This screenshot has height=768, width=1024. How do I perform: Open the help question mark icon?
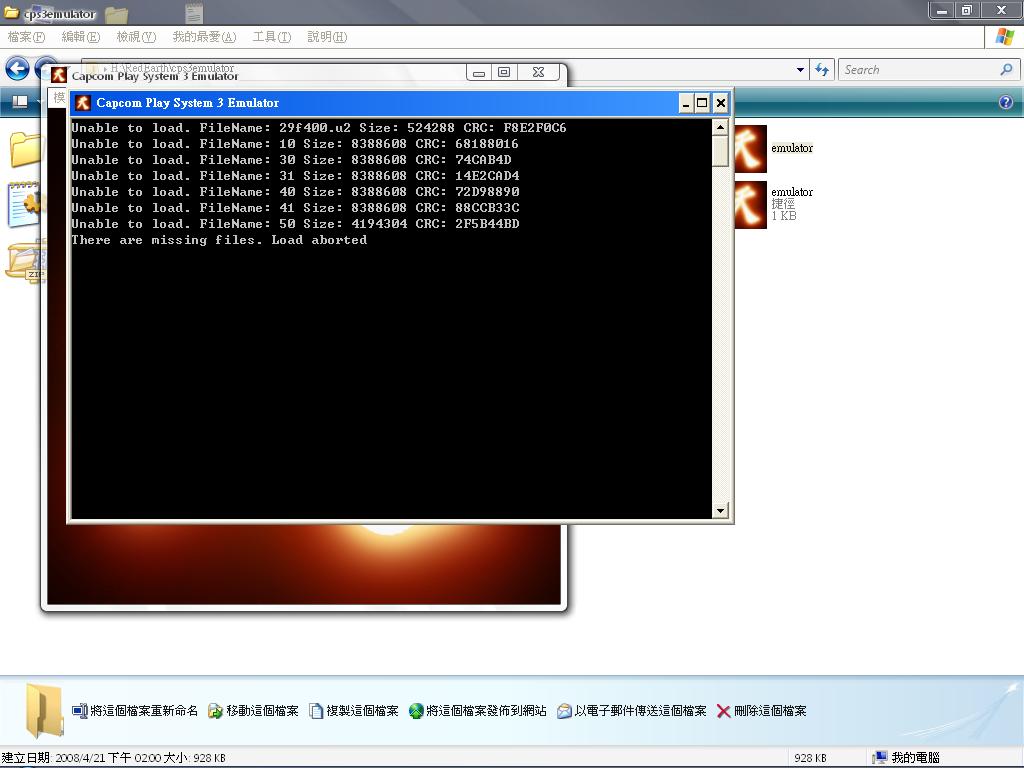[1005, 102]
